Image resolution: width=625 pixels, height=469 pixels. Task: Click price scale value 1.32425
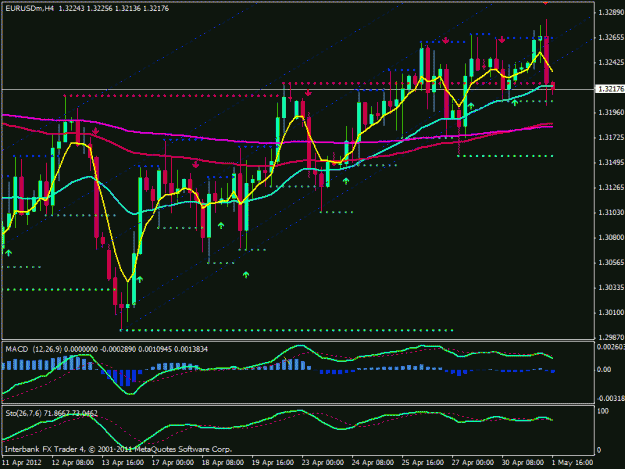[611, 63]
